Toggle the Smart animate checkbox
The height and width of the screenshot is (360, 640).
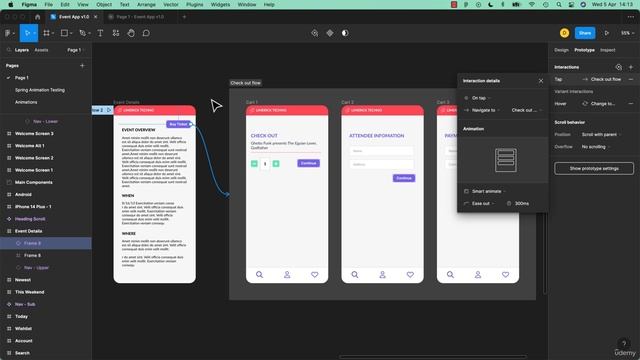pyautogui.click(x=466, y=191)
